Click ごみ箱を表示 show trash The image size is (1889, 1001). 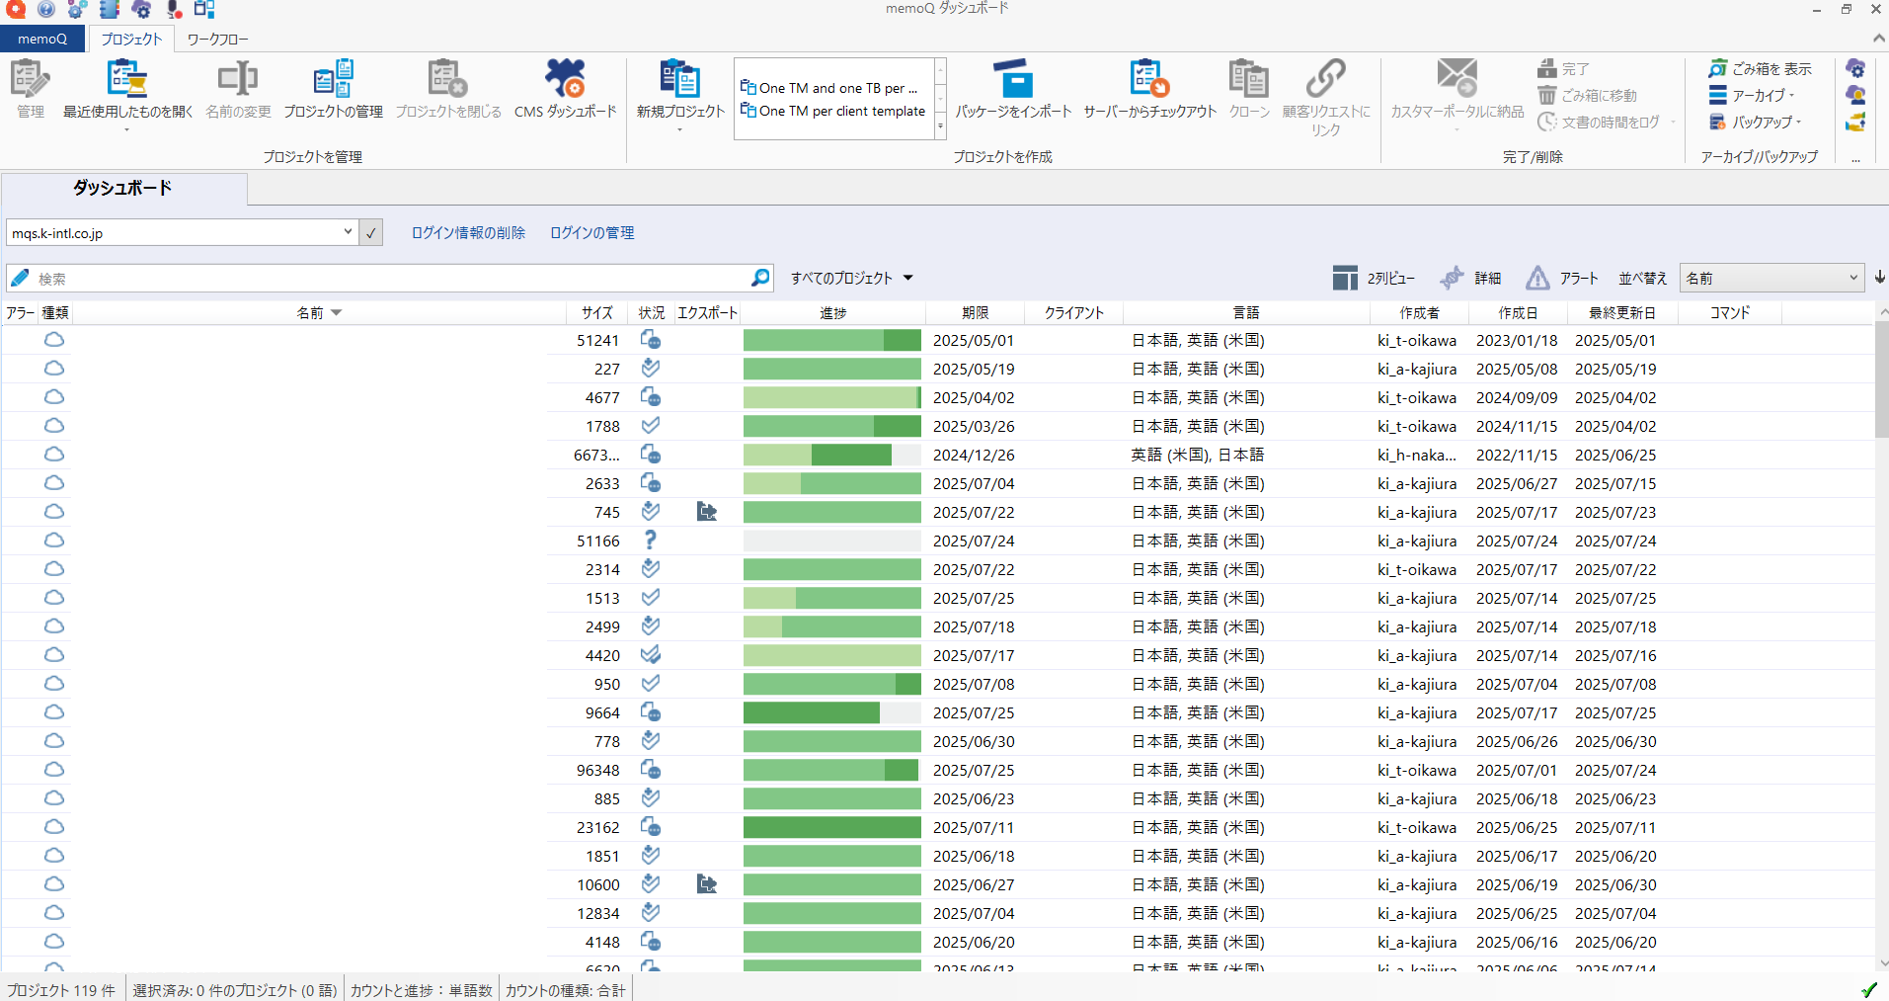pyautogui.click(x=1760, y=69)
